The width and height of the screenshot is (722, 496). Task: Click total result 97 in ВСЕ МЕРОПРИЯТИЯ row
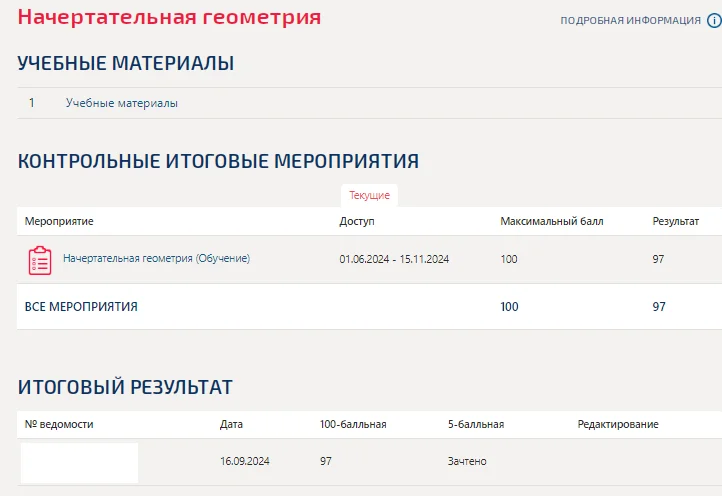[659, 307]
